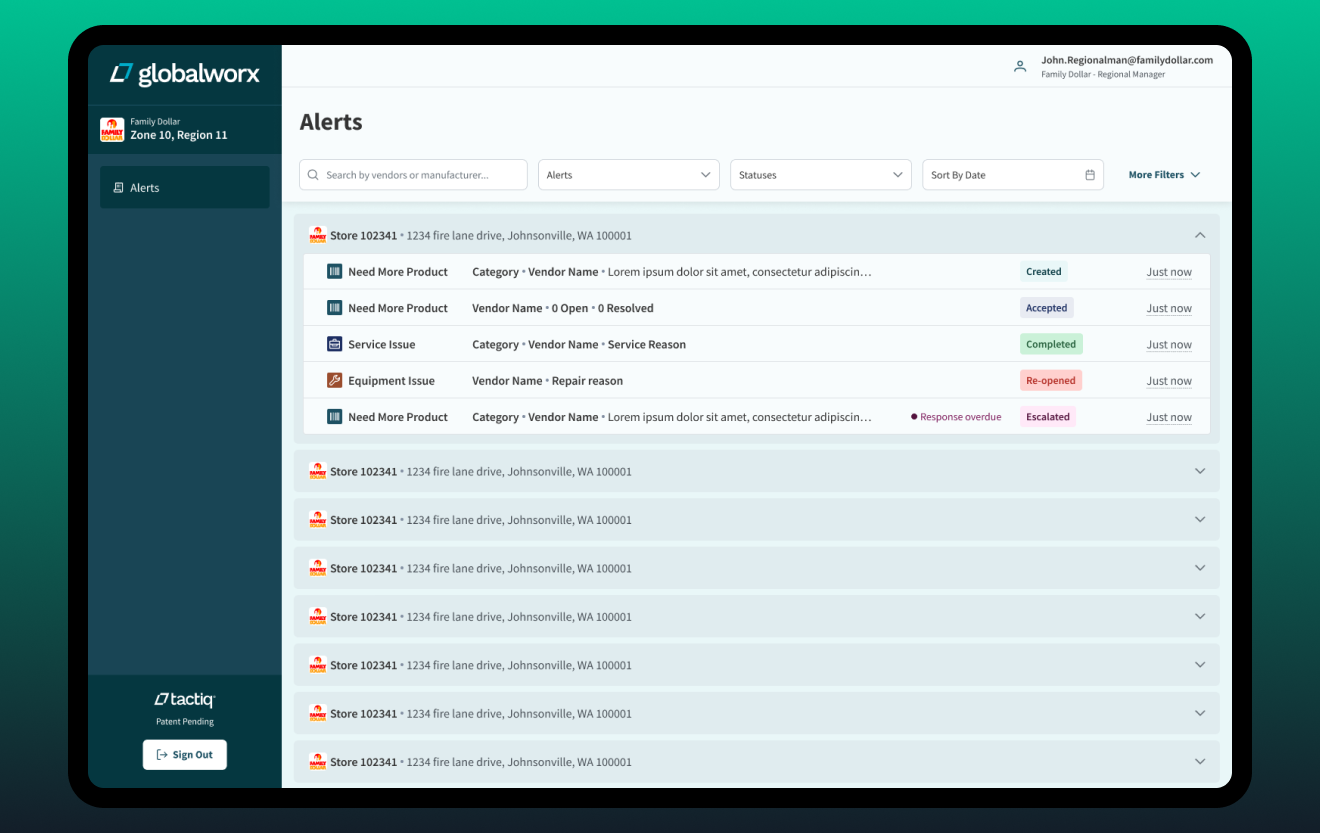This screenshot has height=833, width=1320.
Task: Click the tactiq logo
Action: (x=184, y=700)
